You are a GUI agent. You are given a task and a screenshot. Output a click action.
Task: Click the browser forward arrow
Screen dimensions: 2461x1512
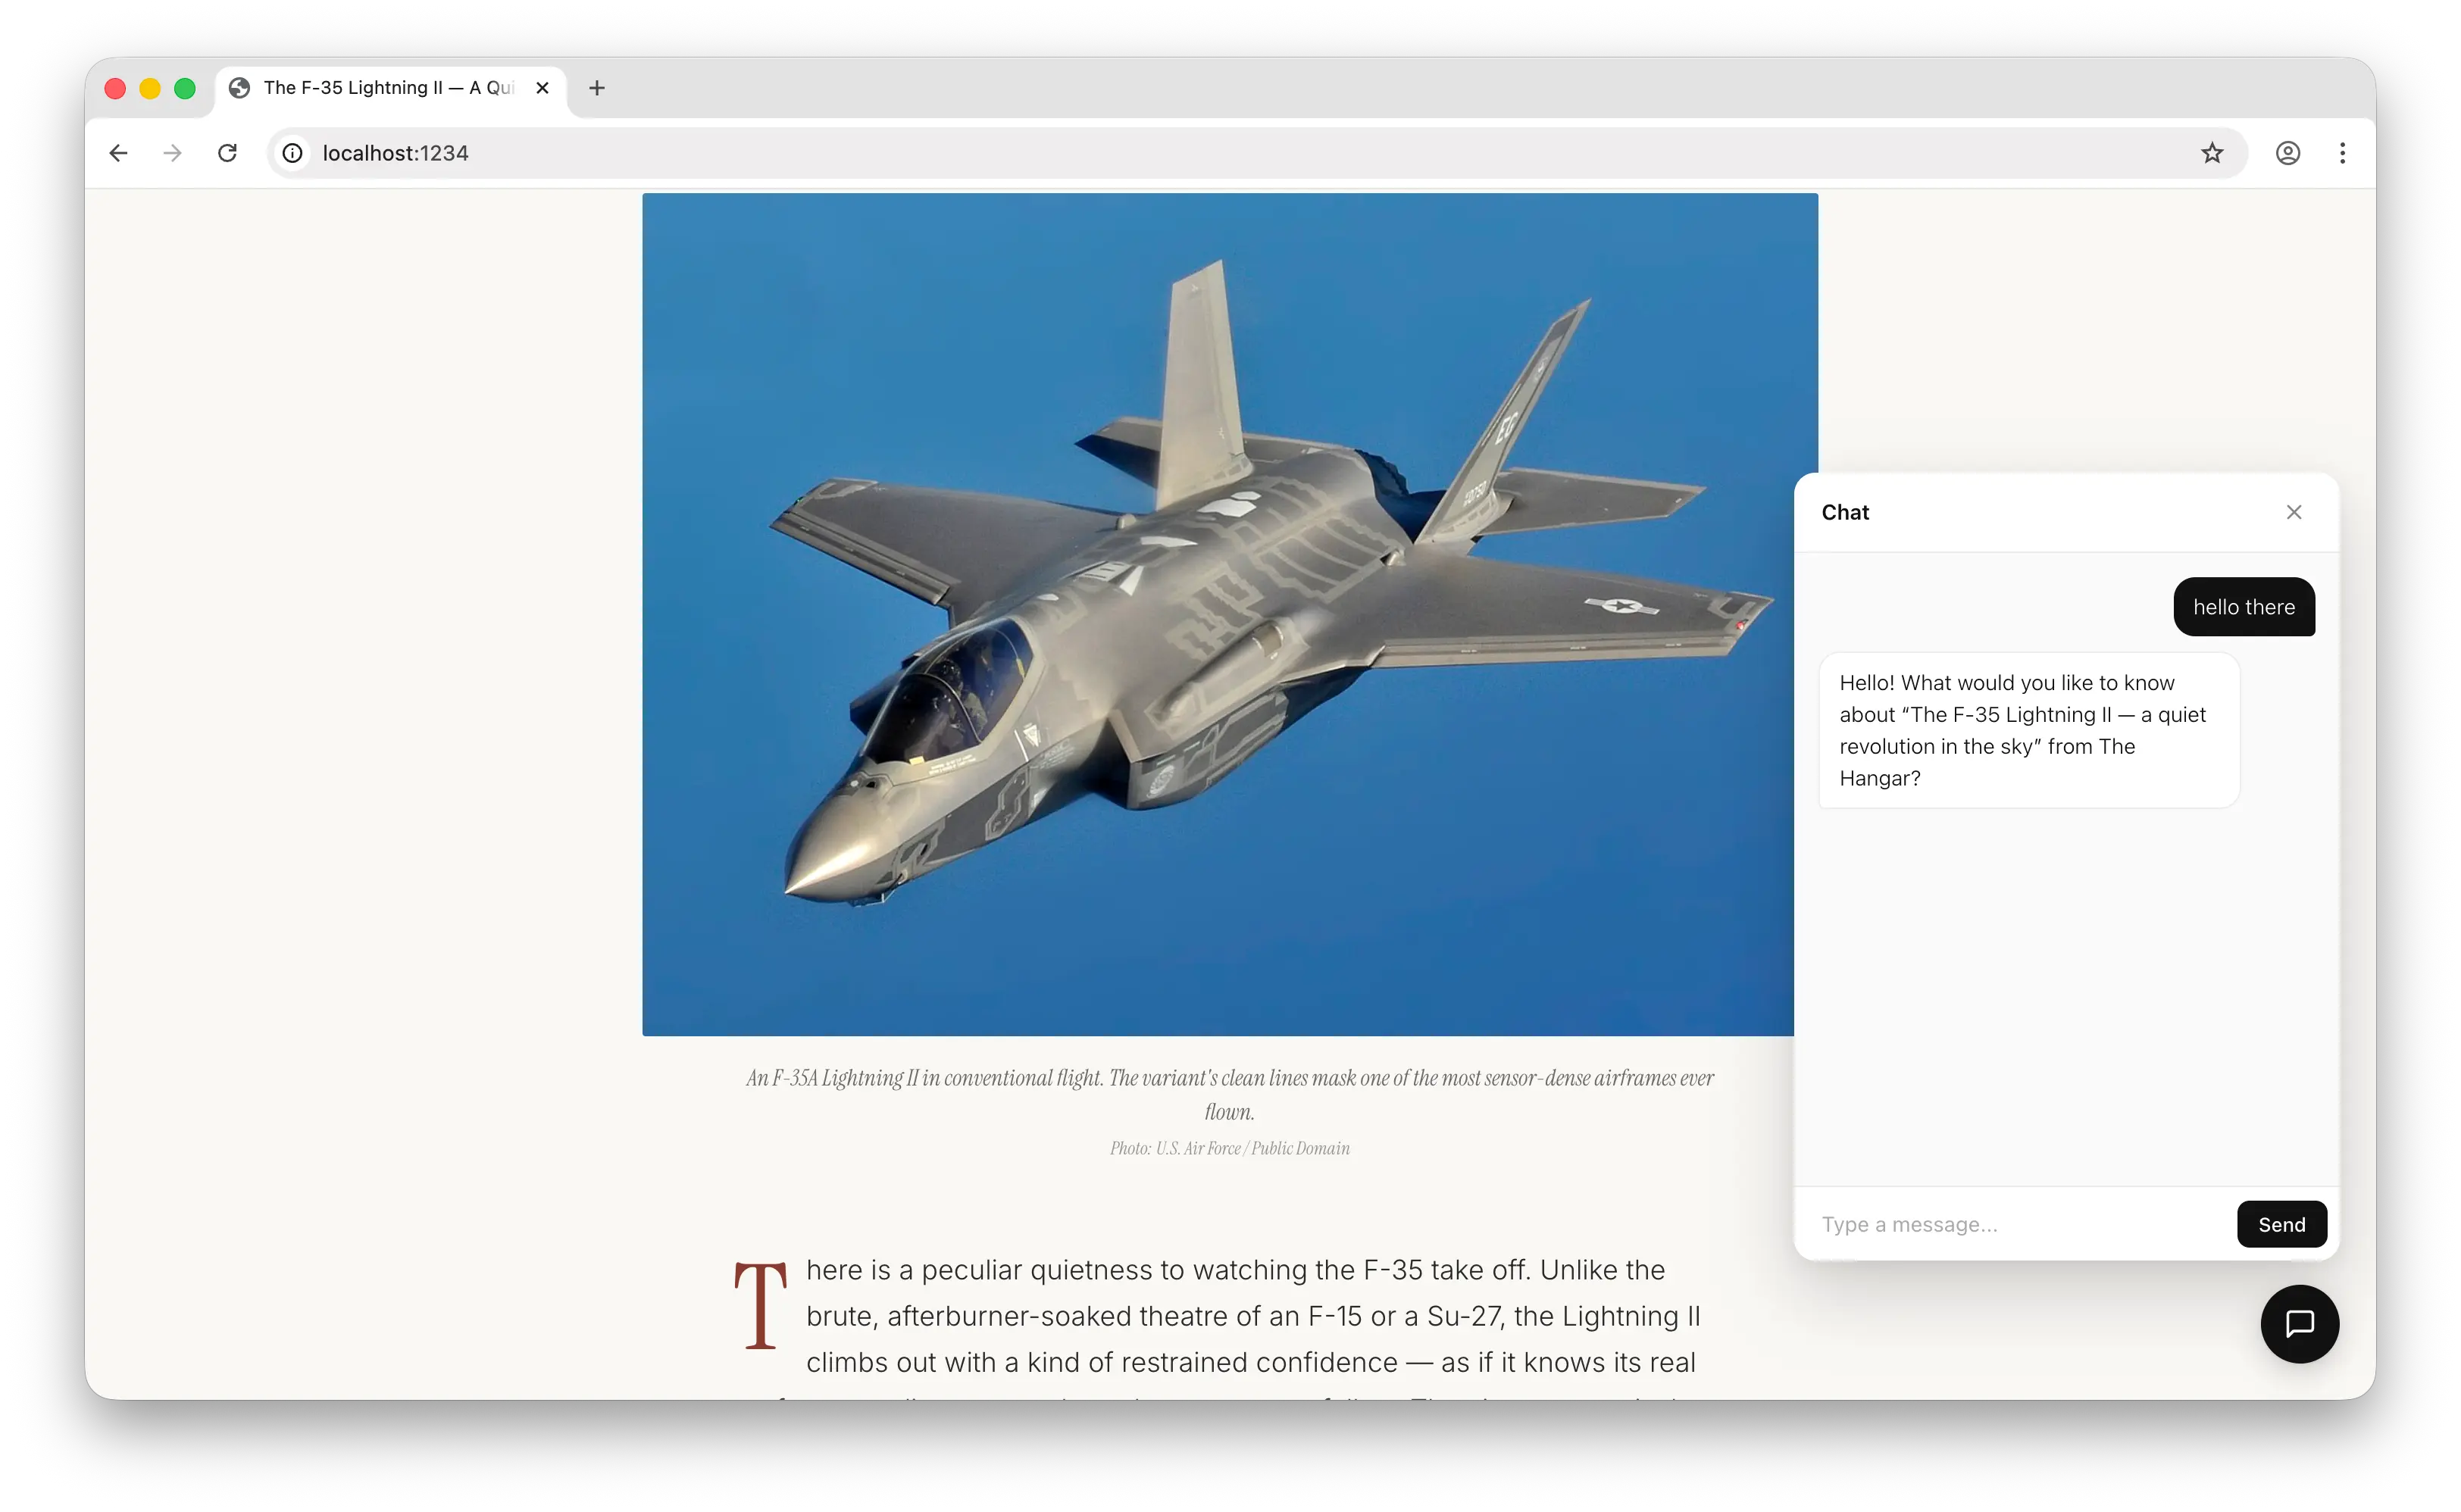173,153
